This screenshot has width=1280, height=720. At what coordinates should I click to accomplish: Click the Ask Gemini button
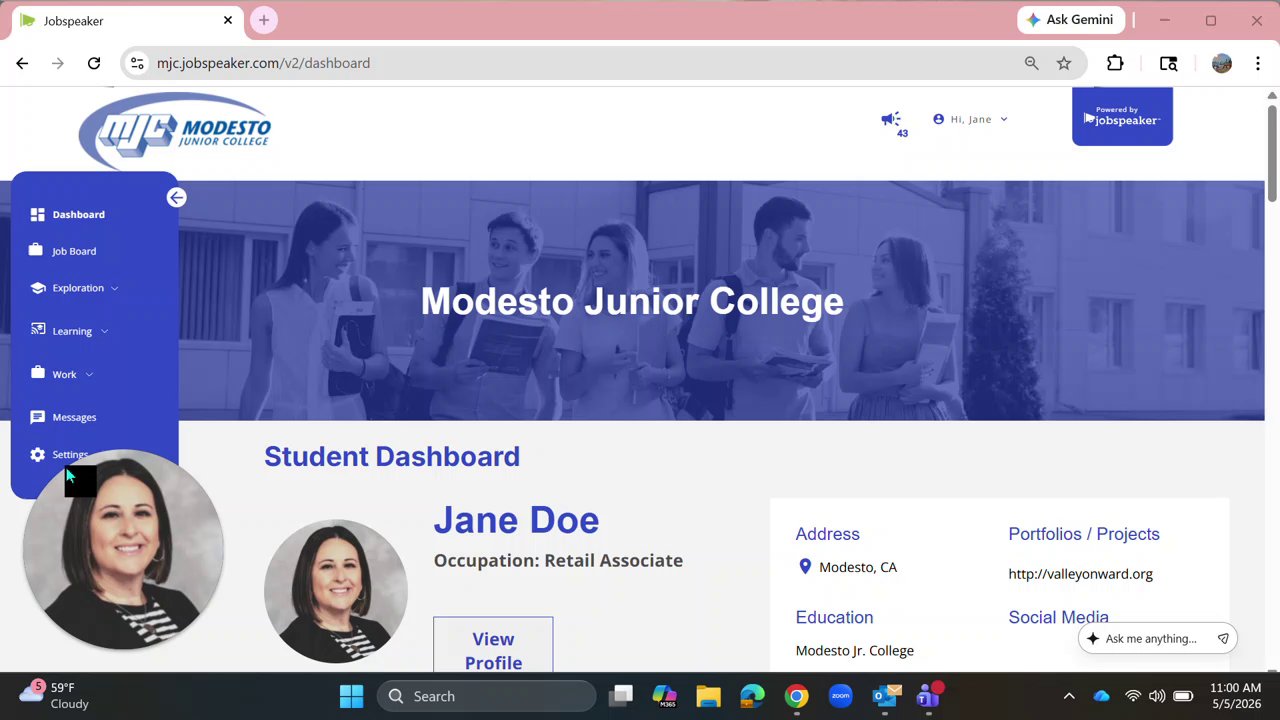(x=1071, y=20)
